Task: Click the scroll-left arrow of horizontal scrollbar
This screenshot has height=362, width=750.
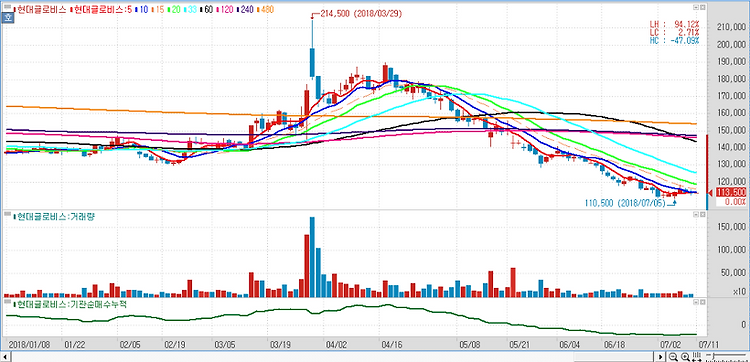Action: coord(6,357)
